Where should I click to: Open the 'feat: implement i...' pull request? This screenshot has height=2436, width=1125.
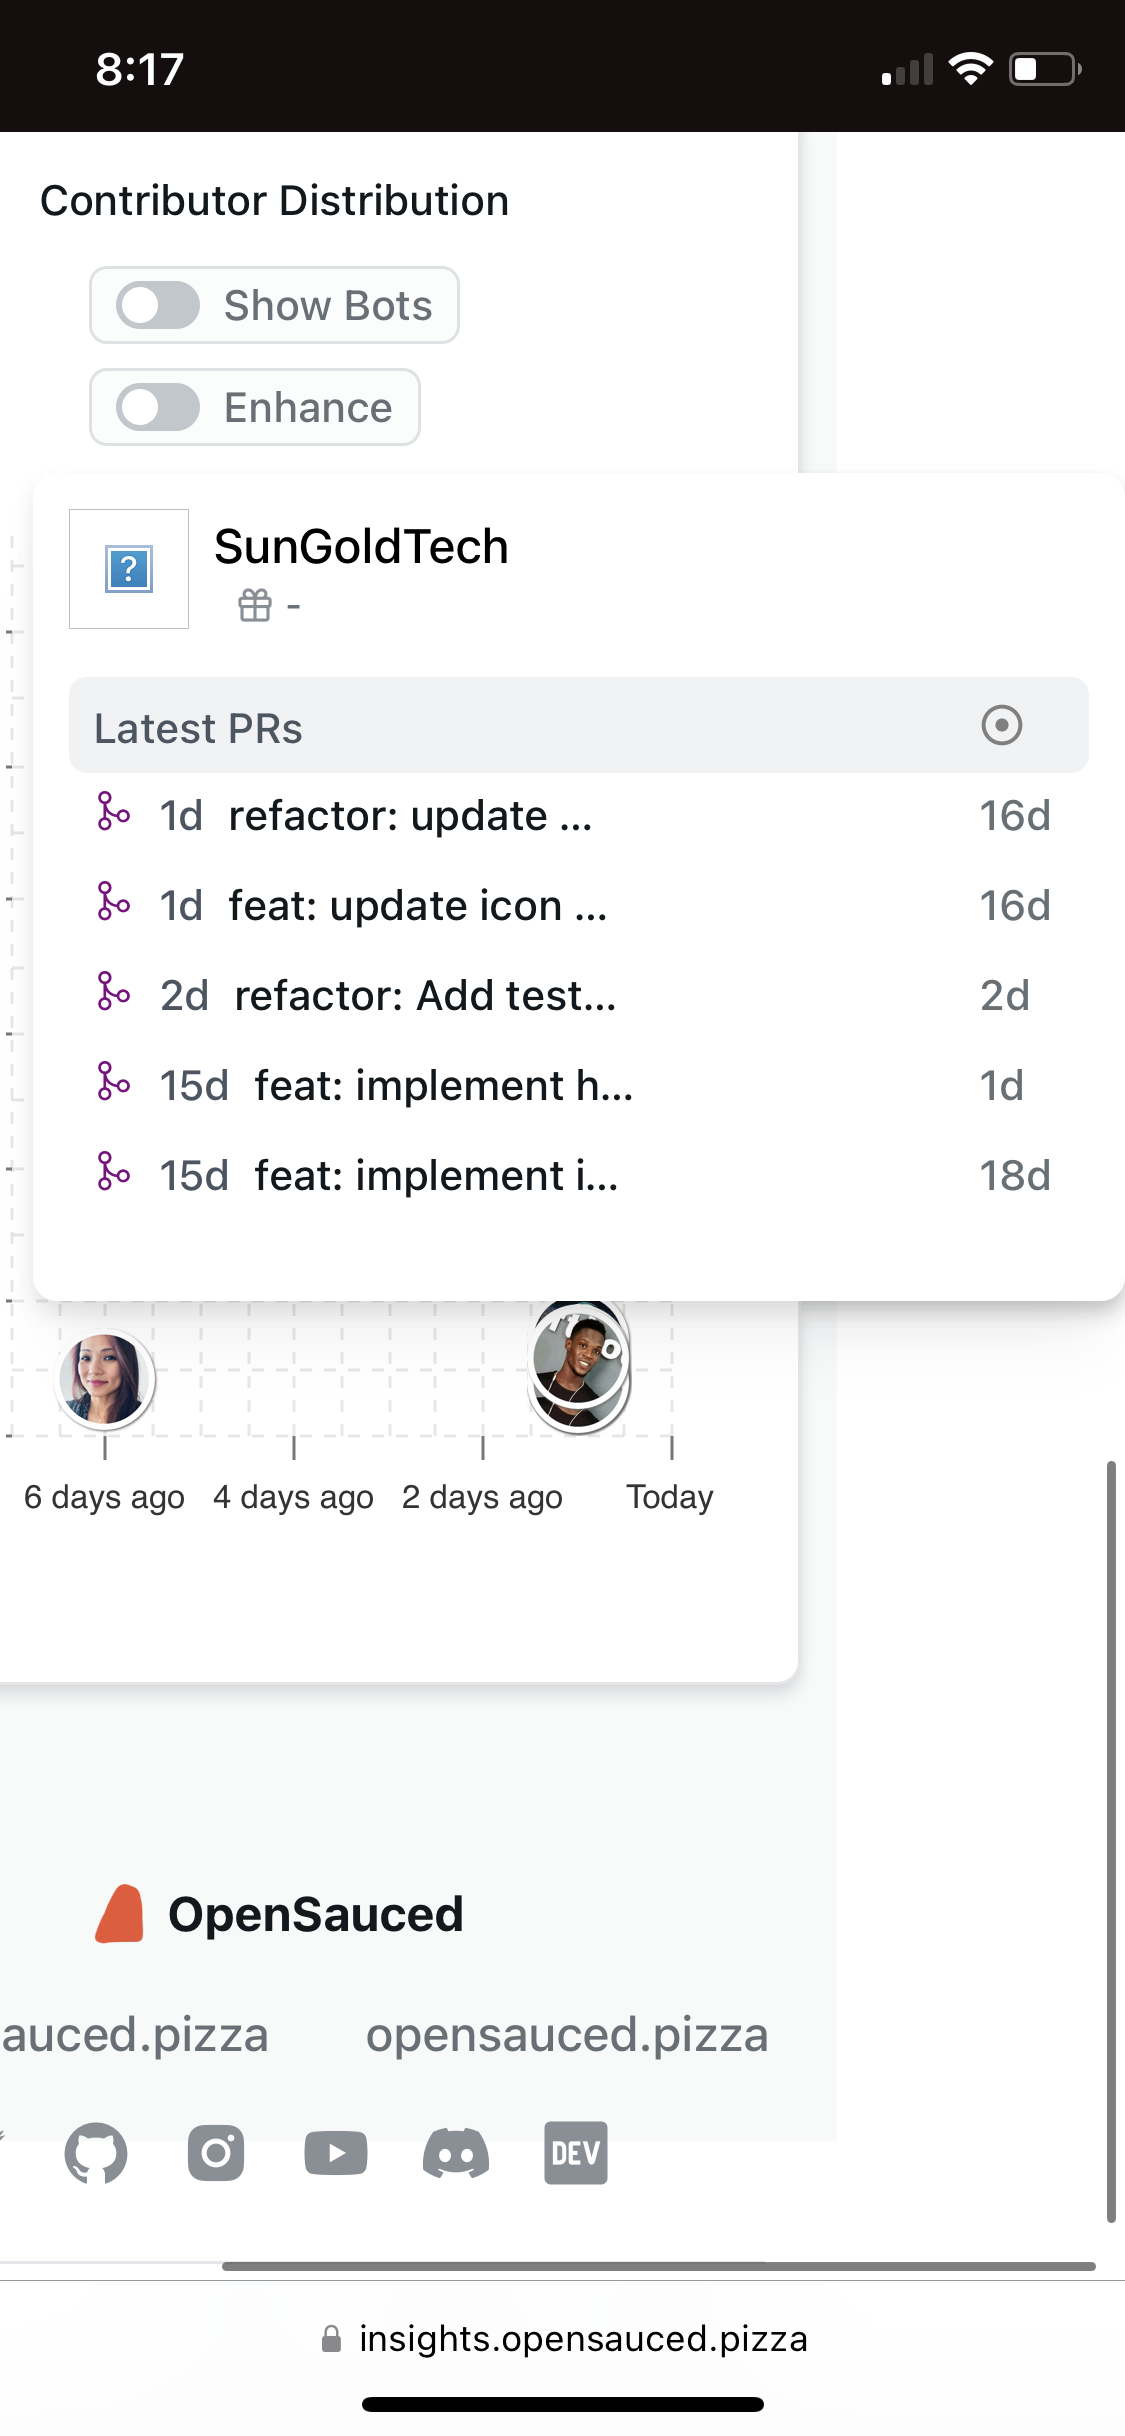click(x=437, y=1176)
